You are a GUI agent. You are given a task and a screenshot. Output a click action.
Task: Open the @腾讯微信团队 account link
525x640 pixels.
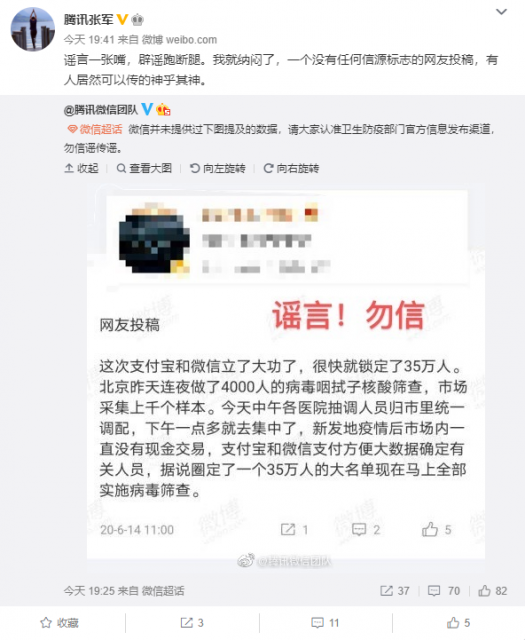coord(101,109)
